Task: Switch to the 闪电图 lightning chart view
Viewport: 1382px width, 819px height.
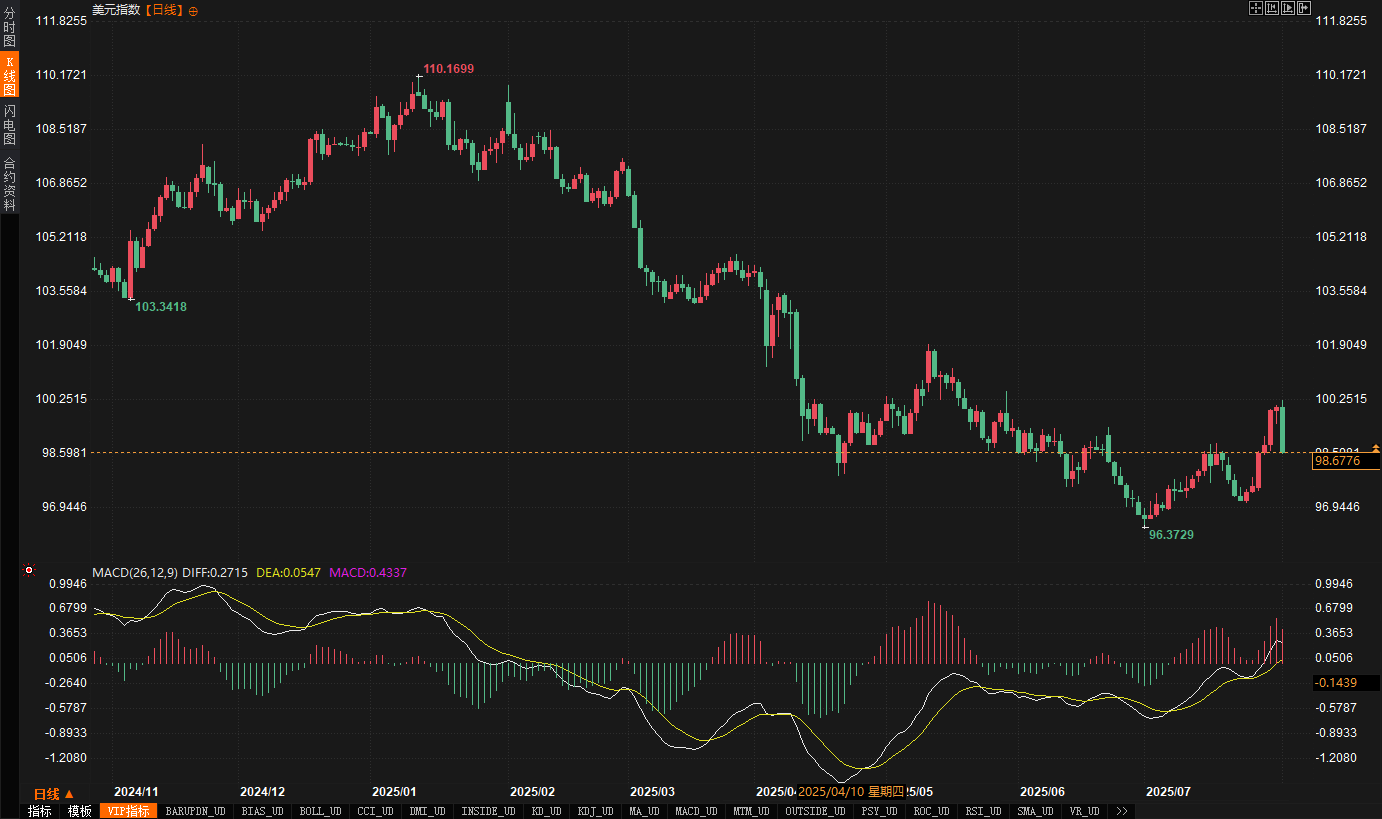Action: pyautogui.click(x=10, y=124)
